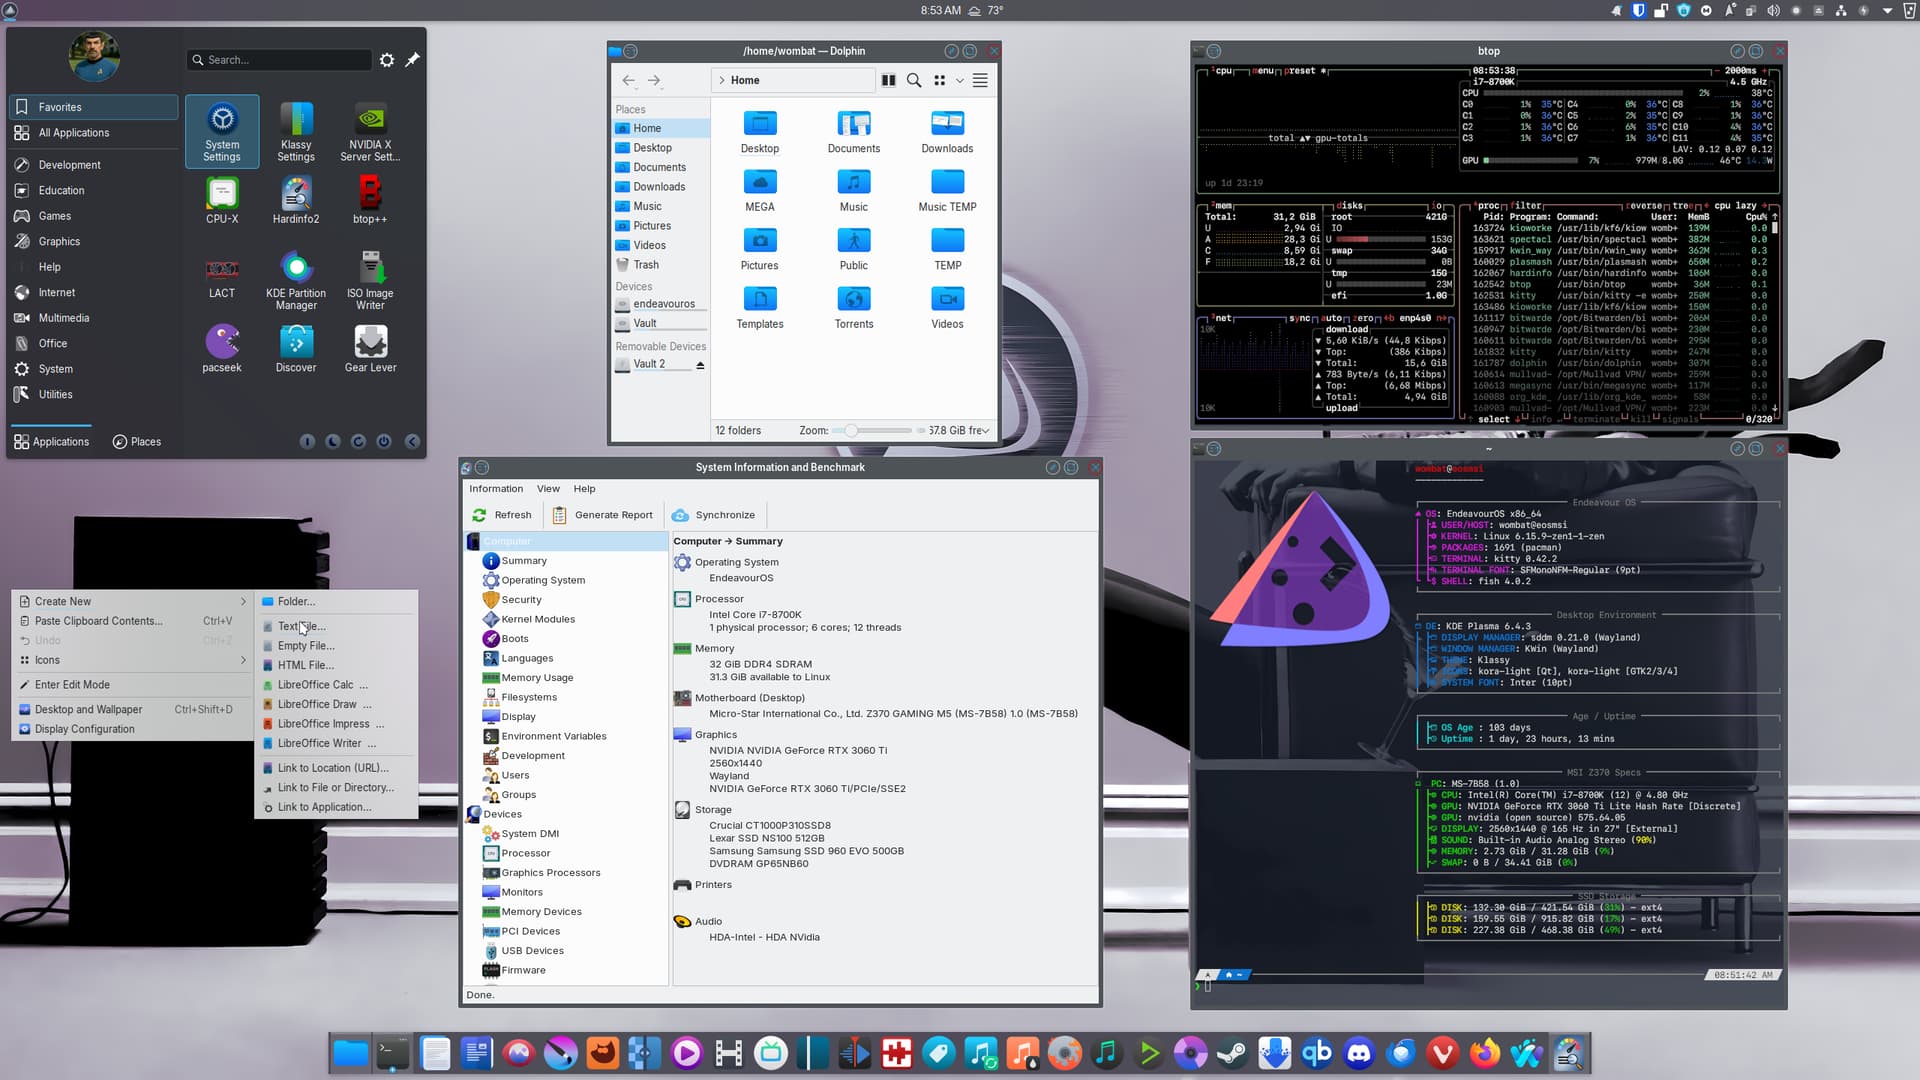The image size is (1920, 1080).
Task: Eject the Vault 2 removable device
Action: [x=700, y=365]
